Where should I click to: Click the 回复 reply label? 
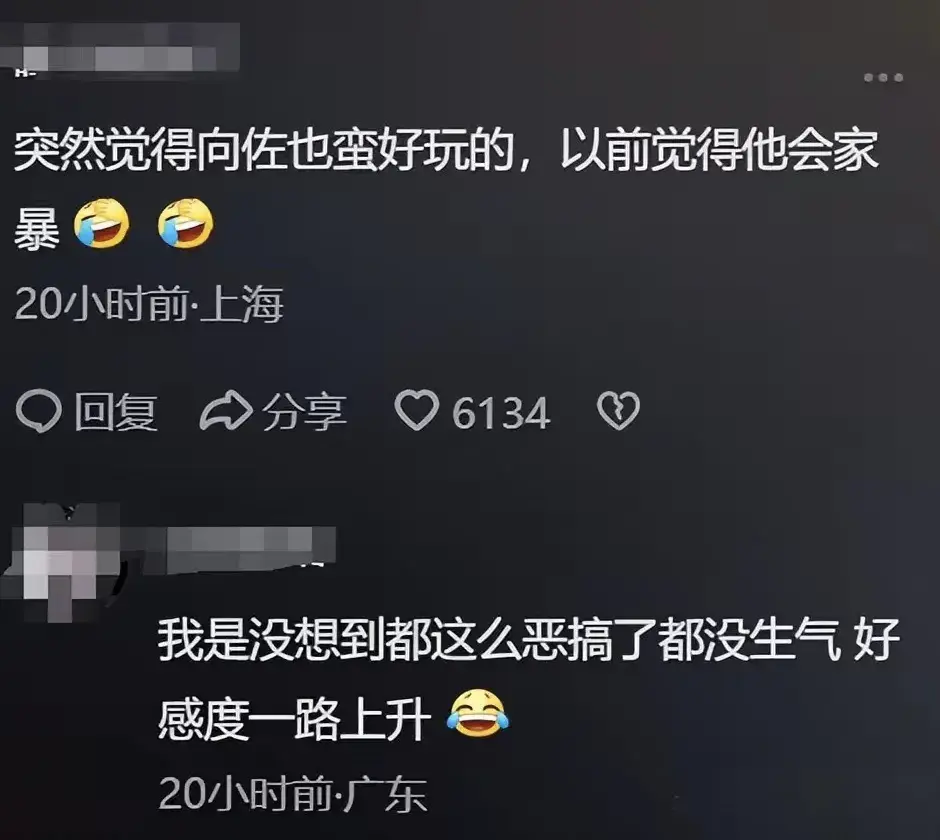[x=116, y=413]
